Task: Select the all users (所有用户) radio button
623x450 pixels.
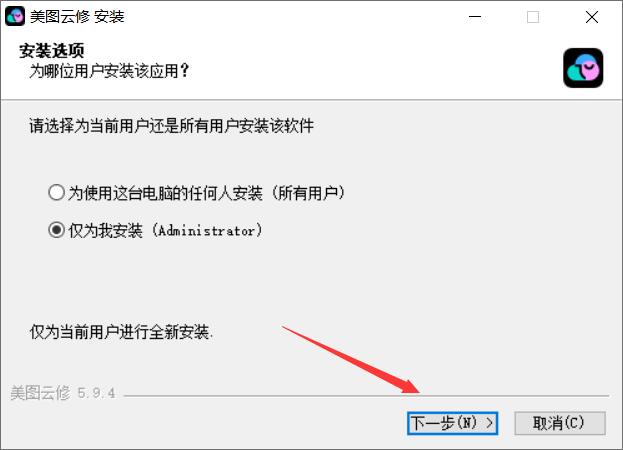Action: [x=56, y=193]
